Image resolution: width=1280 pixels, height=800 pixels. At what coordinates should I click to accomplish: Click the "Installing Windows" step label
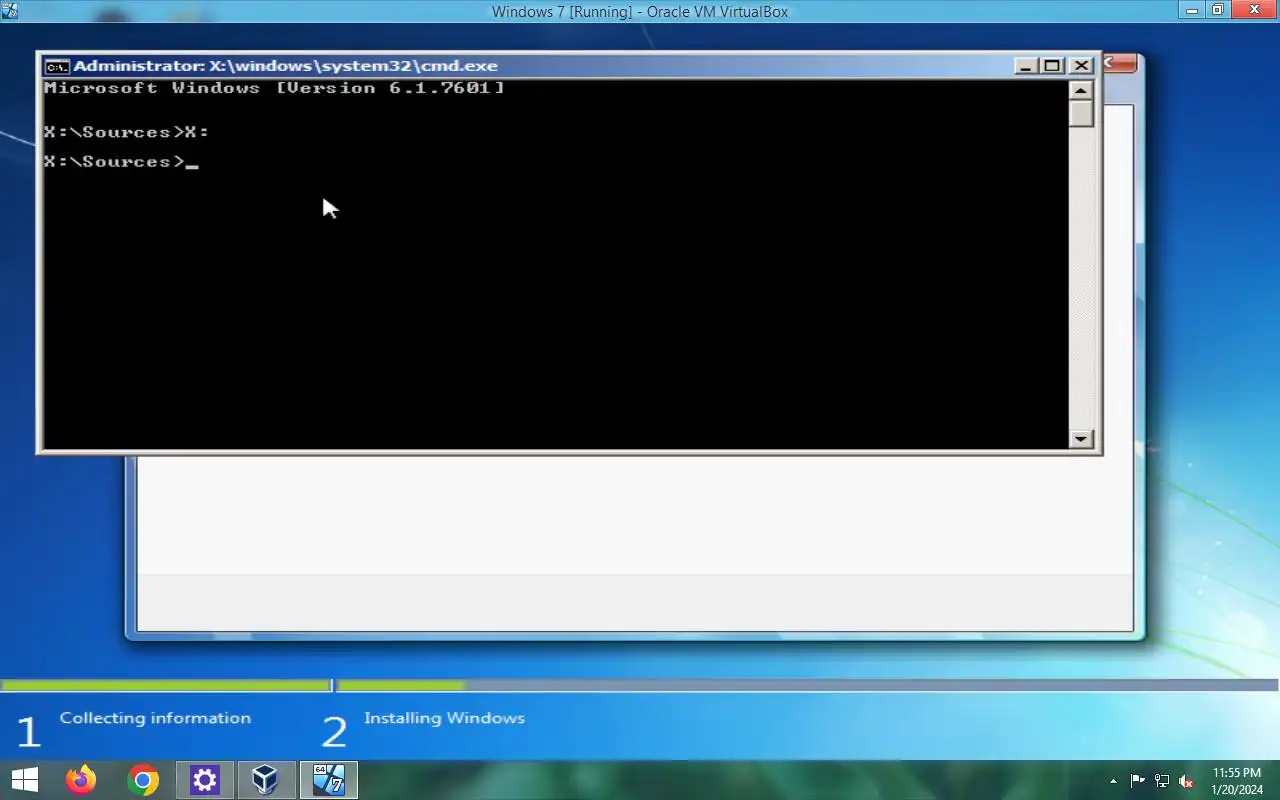(x=444, y=718)
